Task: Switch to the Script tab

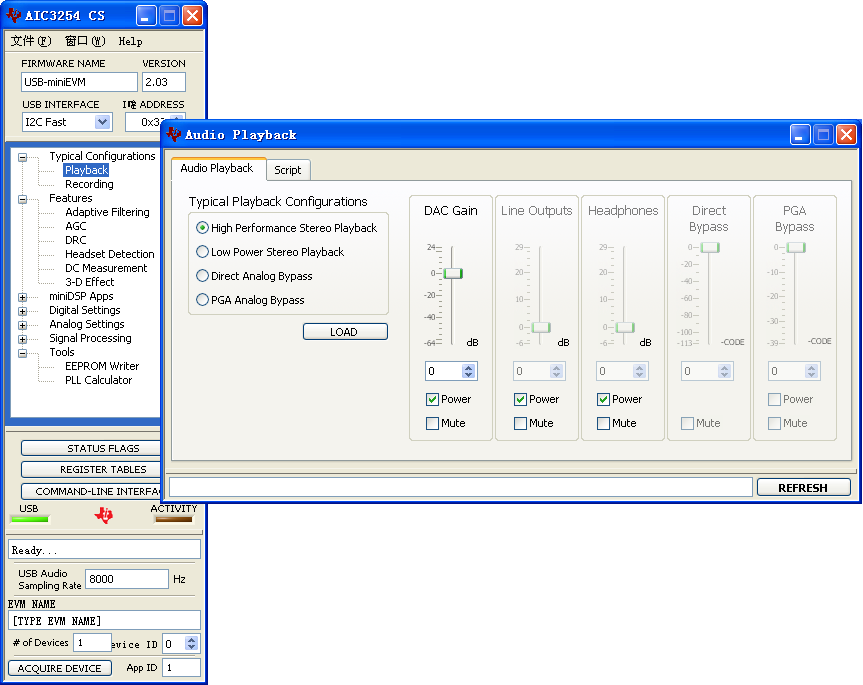Action: click(288, 170)
